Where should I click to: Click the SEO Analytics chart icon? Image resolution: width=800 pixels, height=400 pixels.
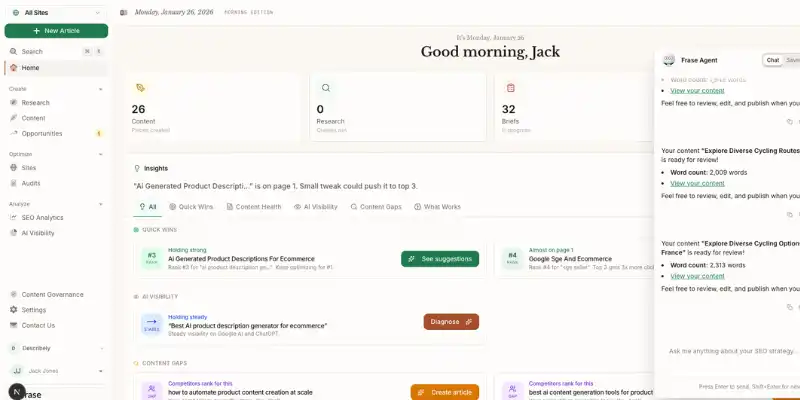(x=13, y=217)
